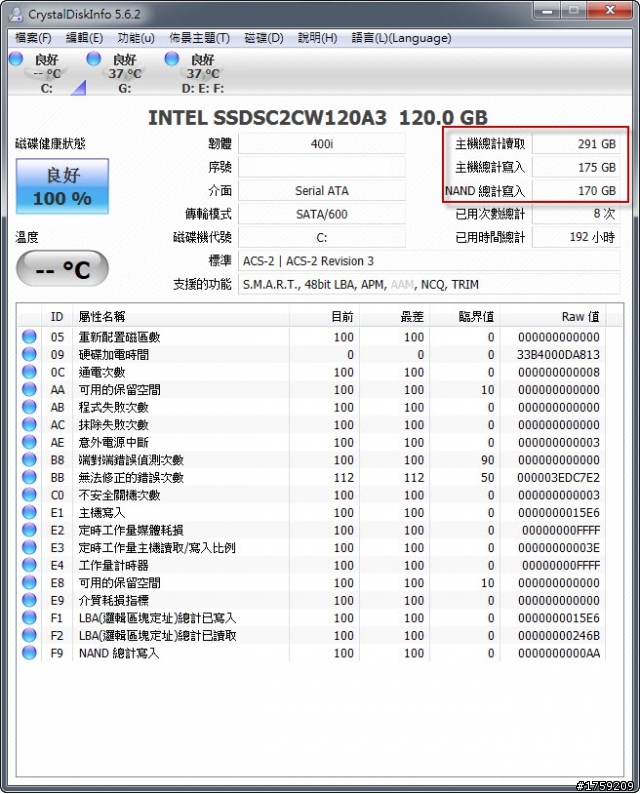Click the CrystalDiskInfo title bar app icon
Viewport: 640px width, 794px height.
pos(16,14)
